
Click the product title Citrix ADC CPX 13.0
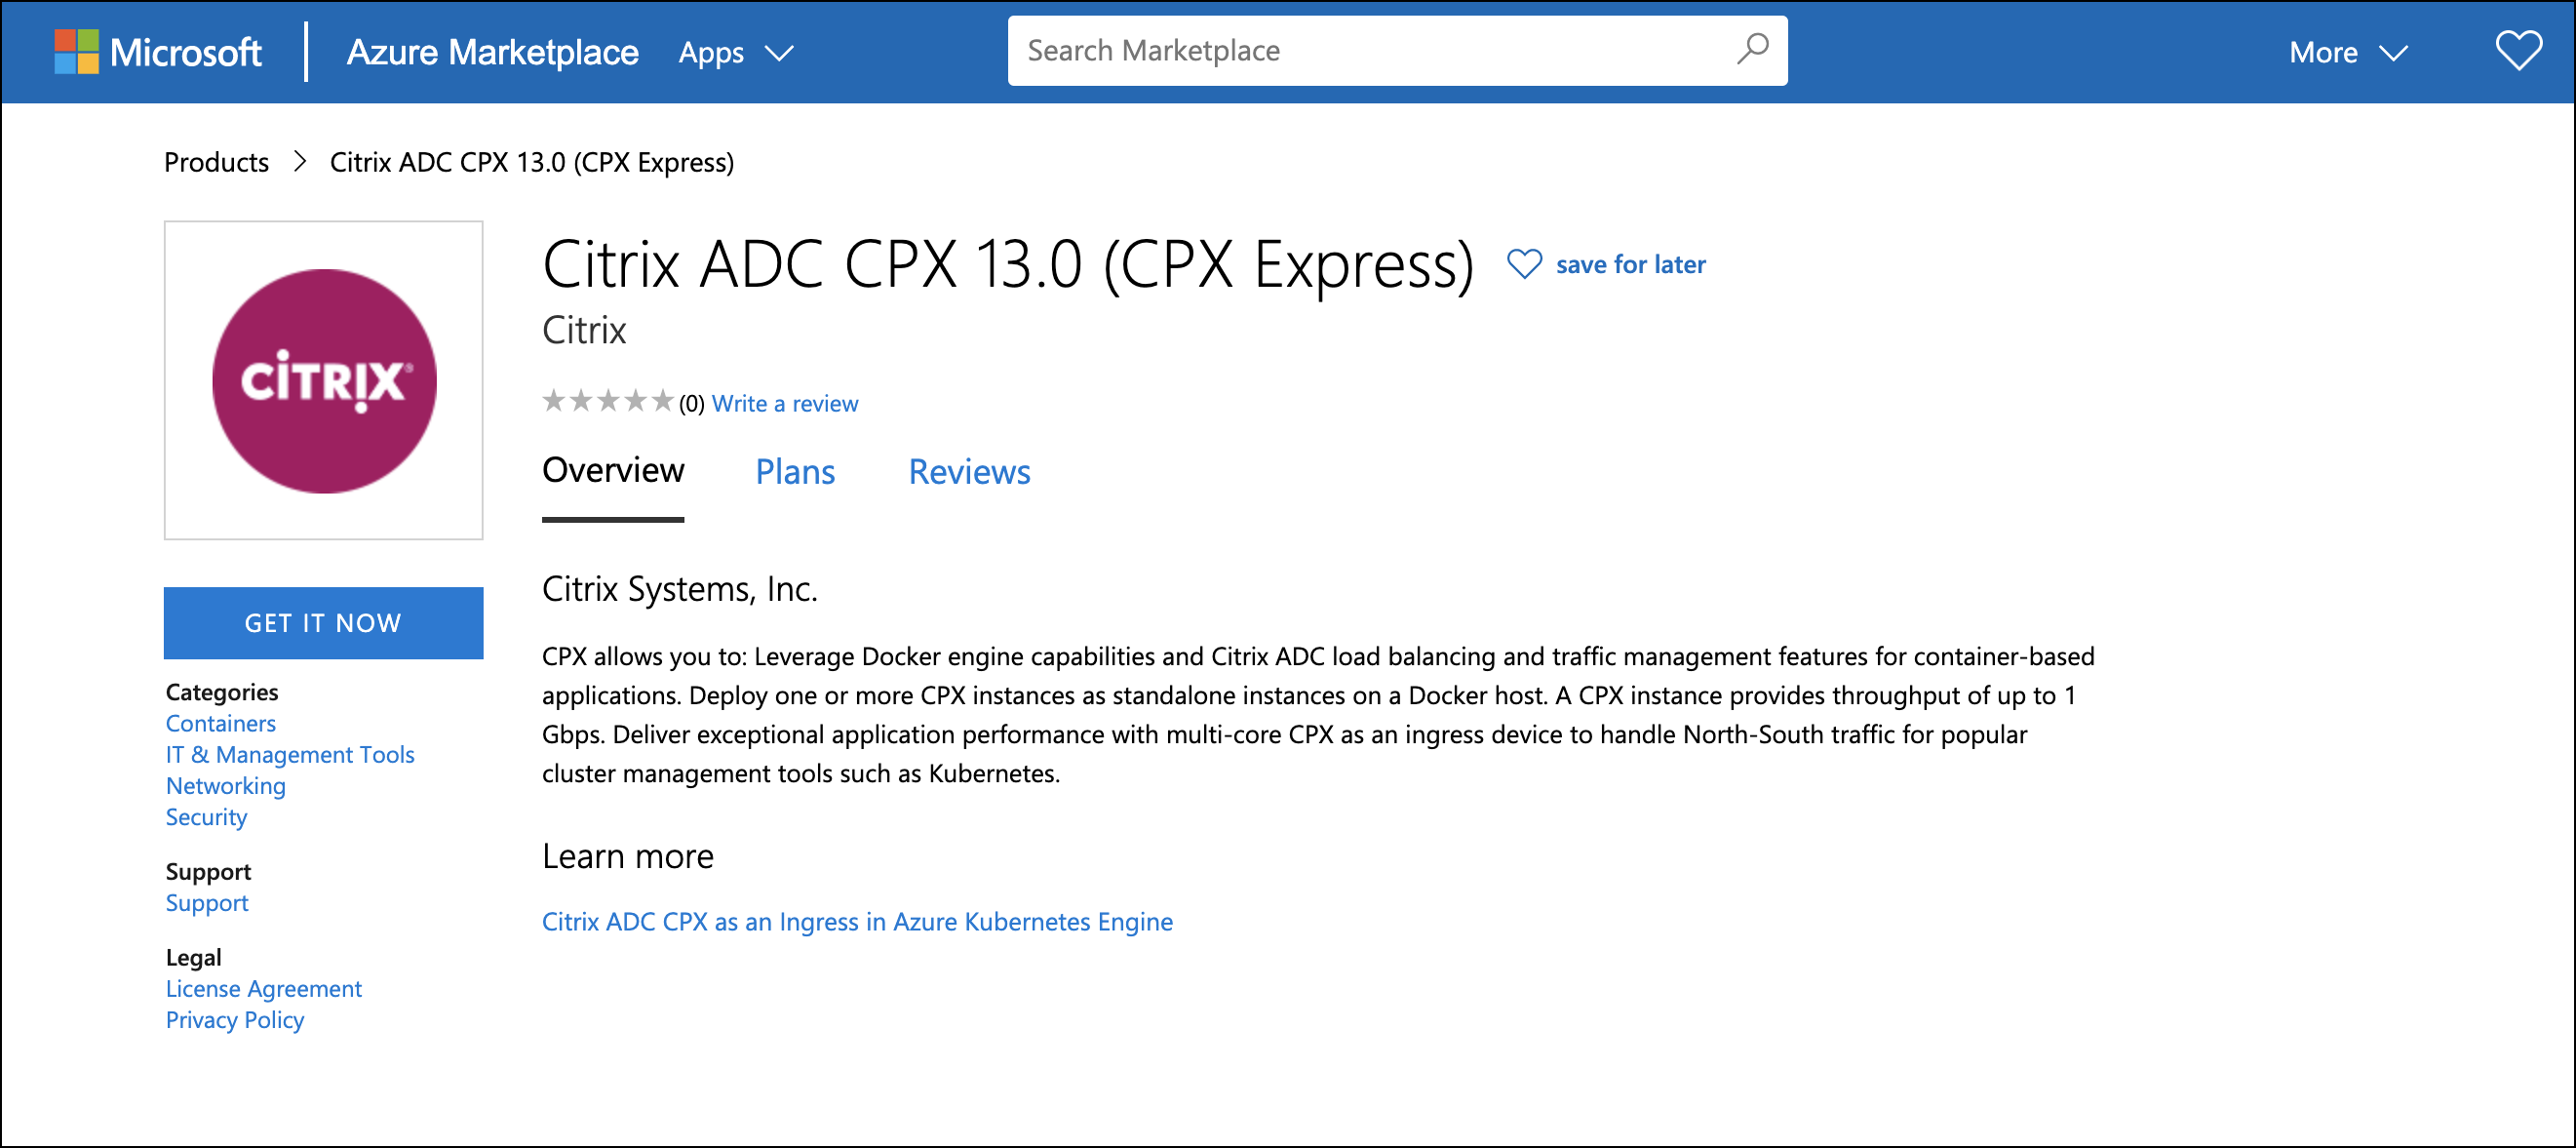(x=1008, y=264)
